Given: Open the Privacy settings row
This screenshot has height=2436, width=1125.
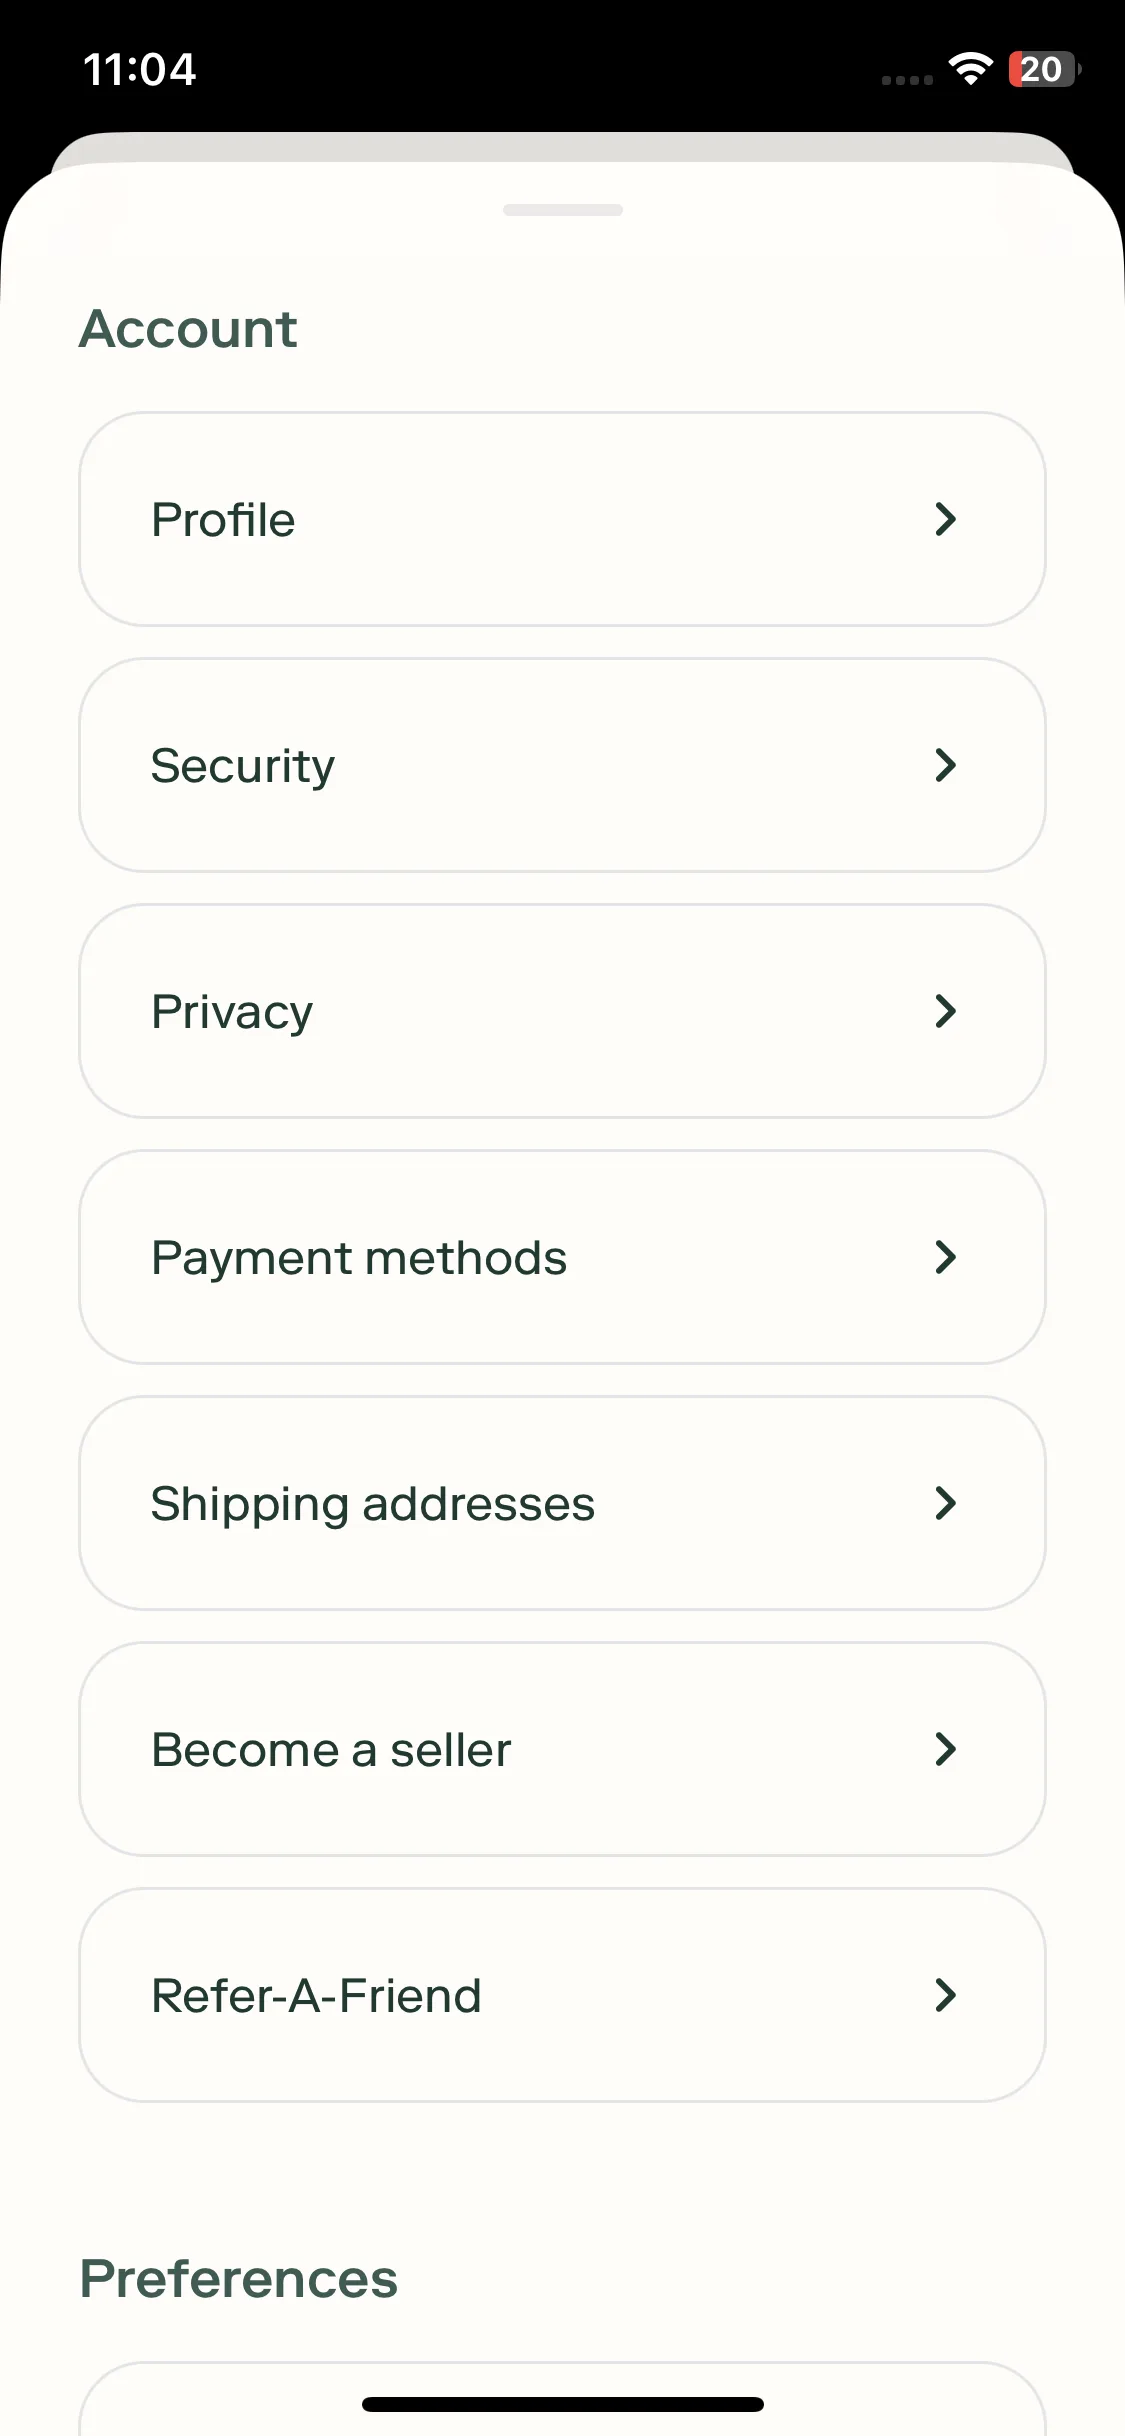Looking at the screenshot, I should point(562,1011).
